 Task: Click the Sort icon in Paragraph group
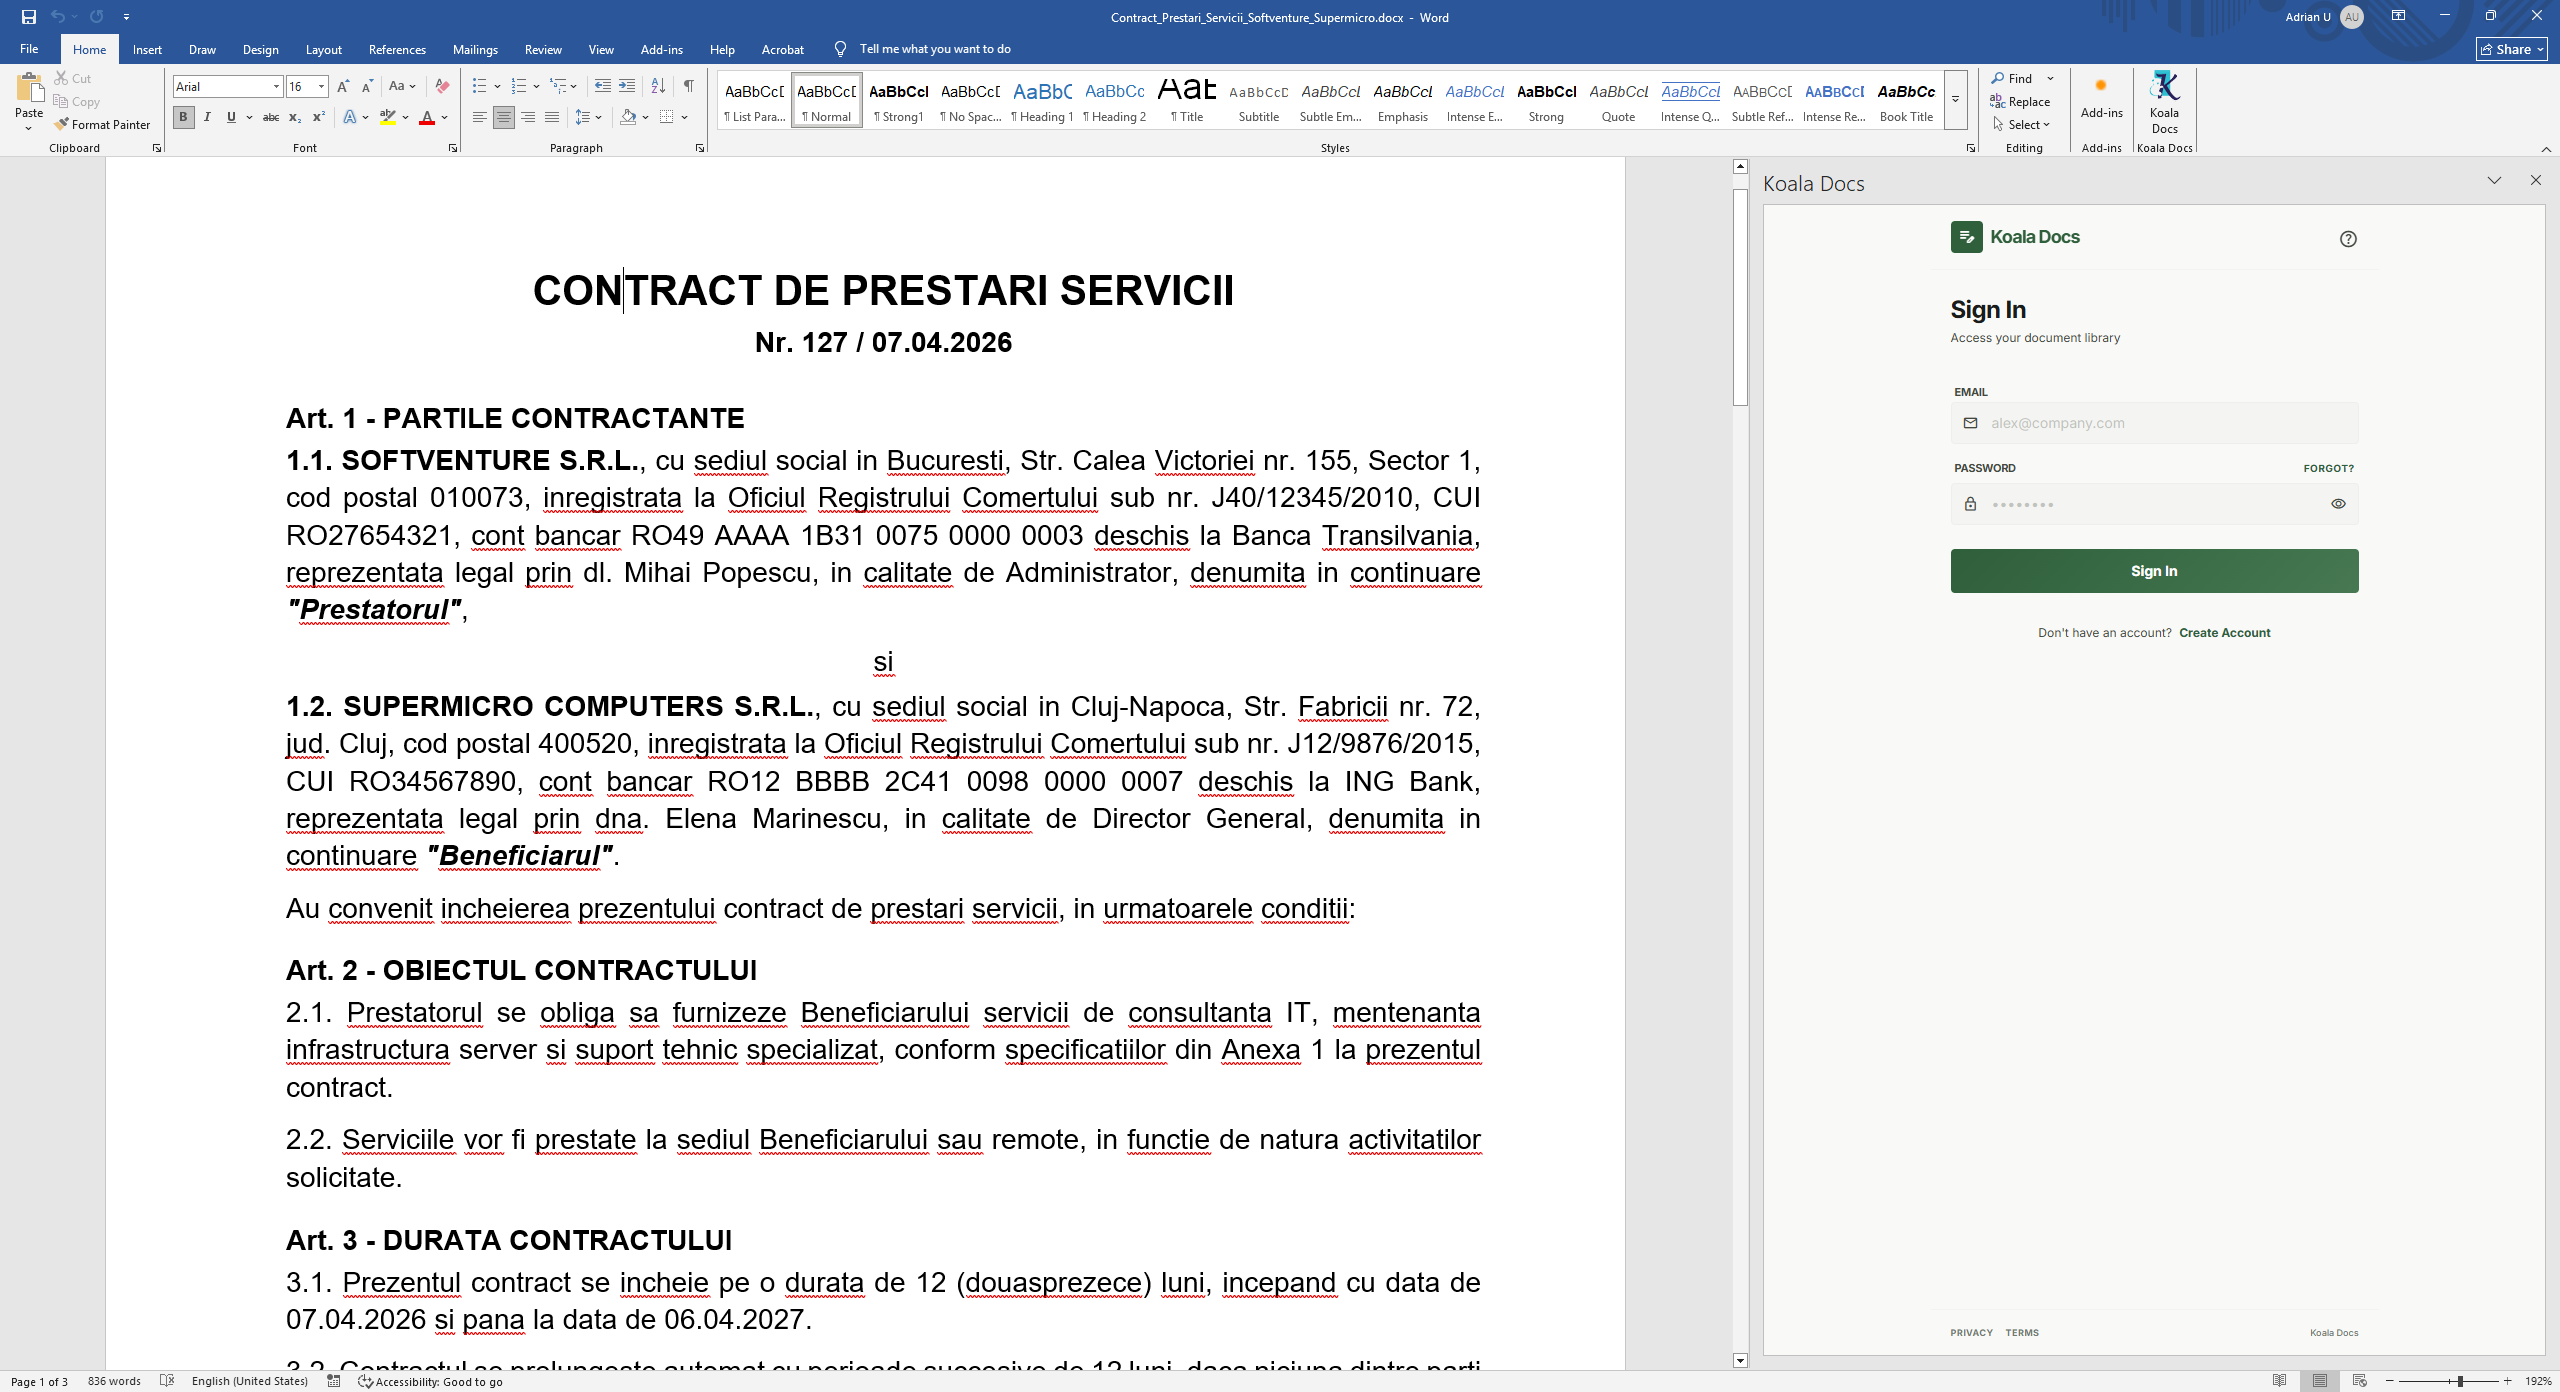(657, 87)
